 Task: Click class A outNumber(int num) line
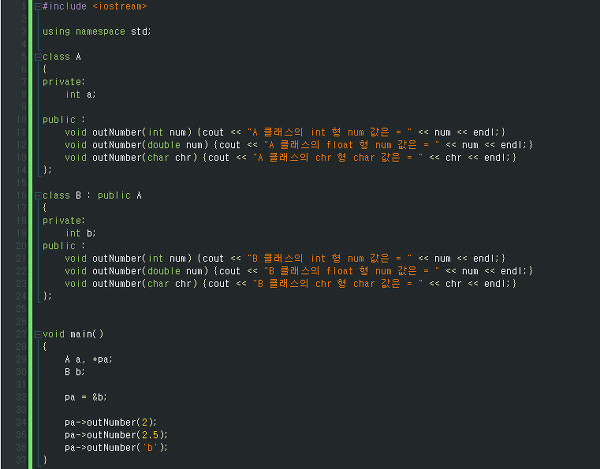[285, 132]
